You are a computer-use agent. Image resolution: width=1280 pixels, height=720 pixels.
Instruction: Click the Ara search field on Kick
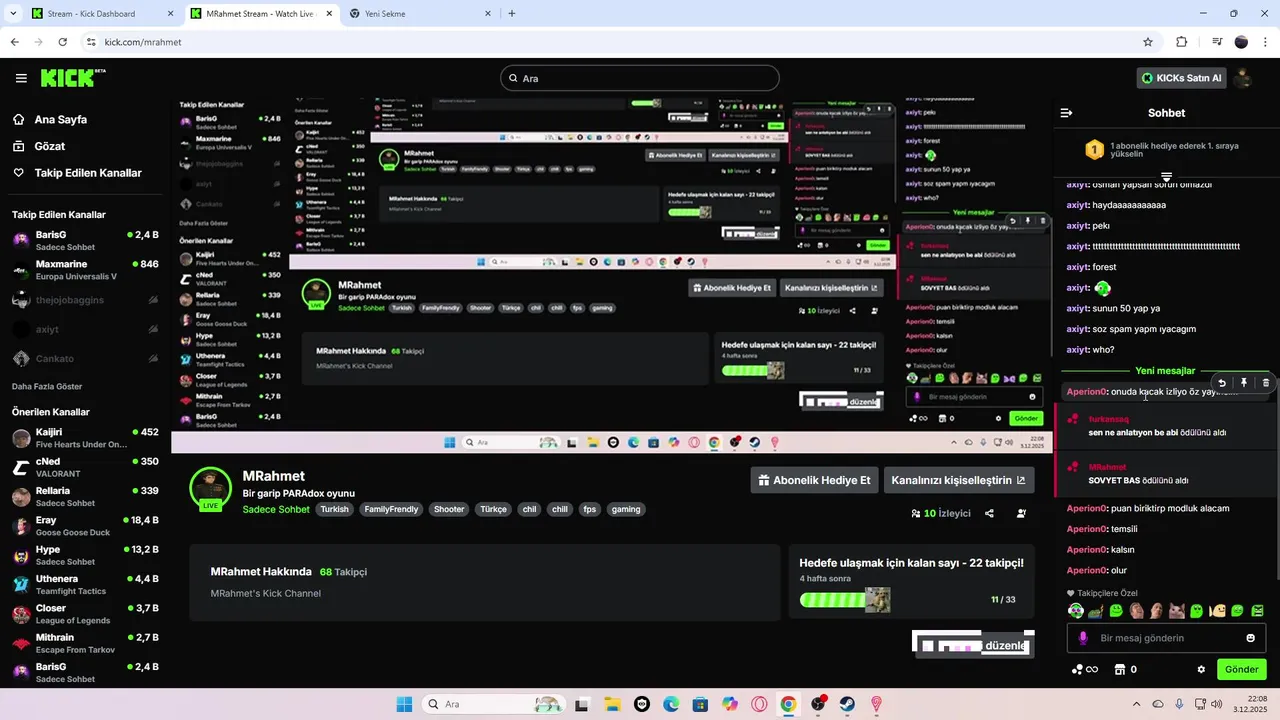click(640, 78)
